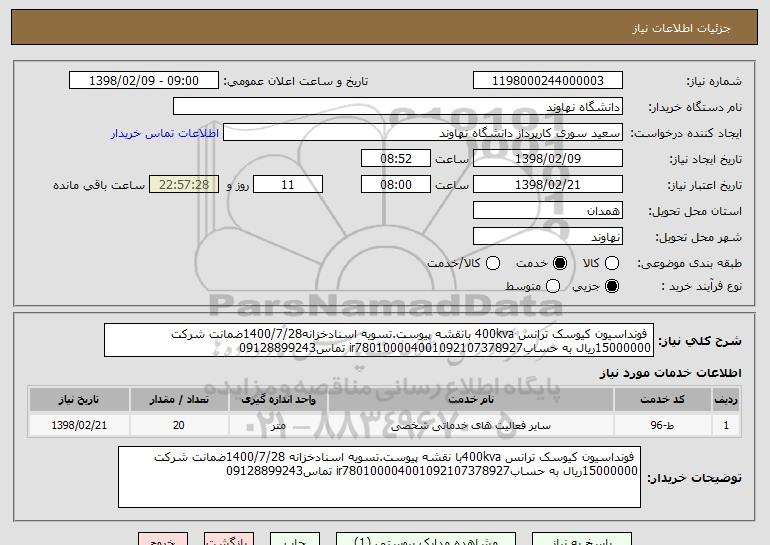Click the واحد اندازه گیری column header
Viewport: 770px width, 545px height.
(278, 400)
